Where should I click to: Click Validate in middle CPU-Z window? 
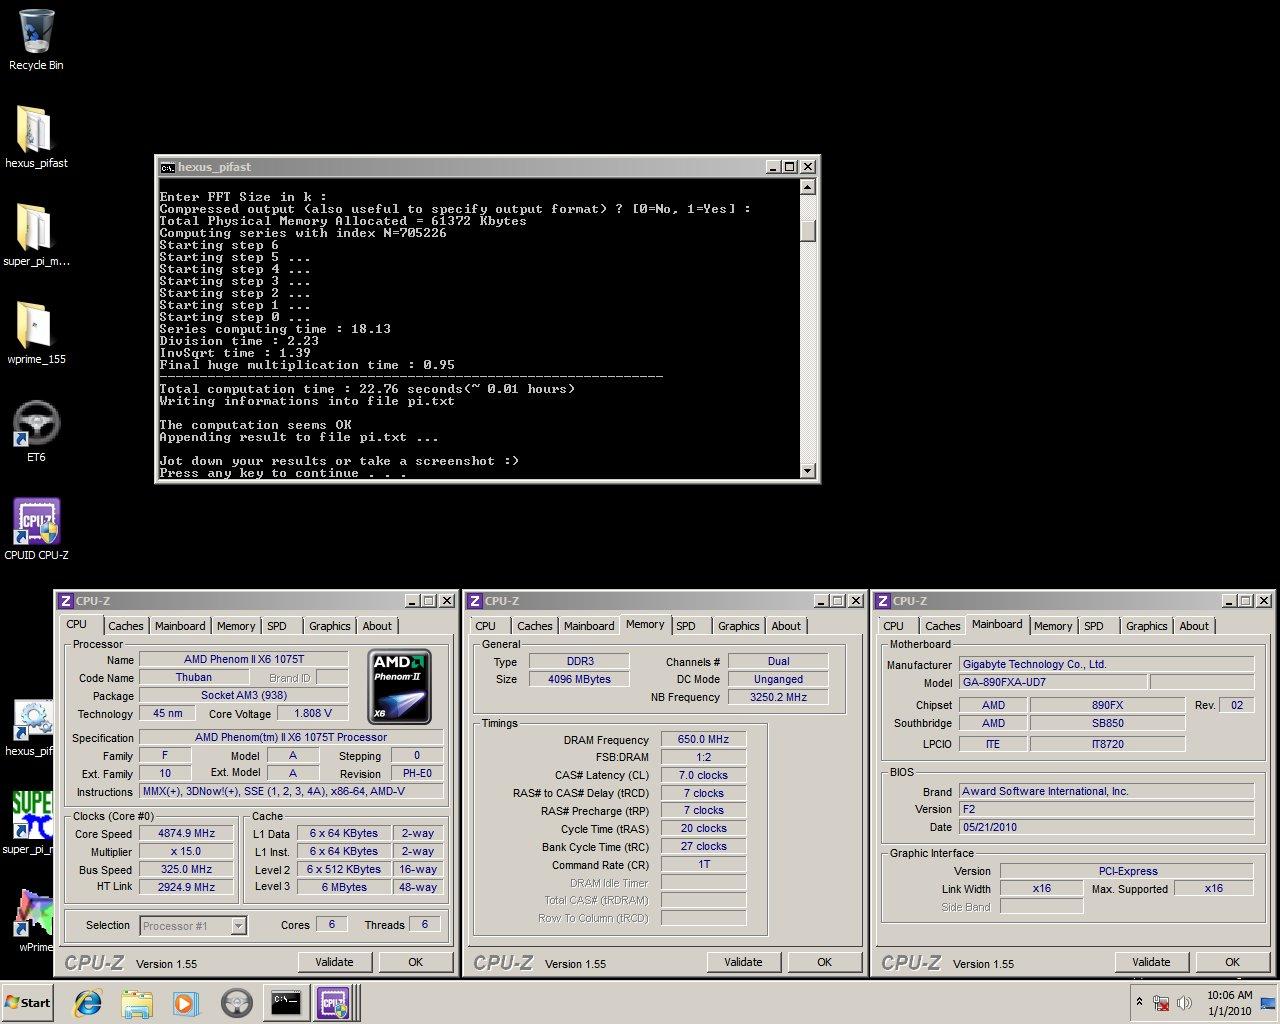point(743,962)
